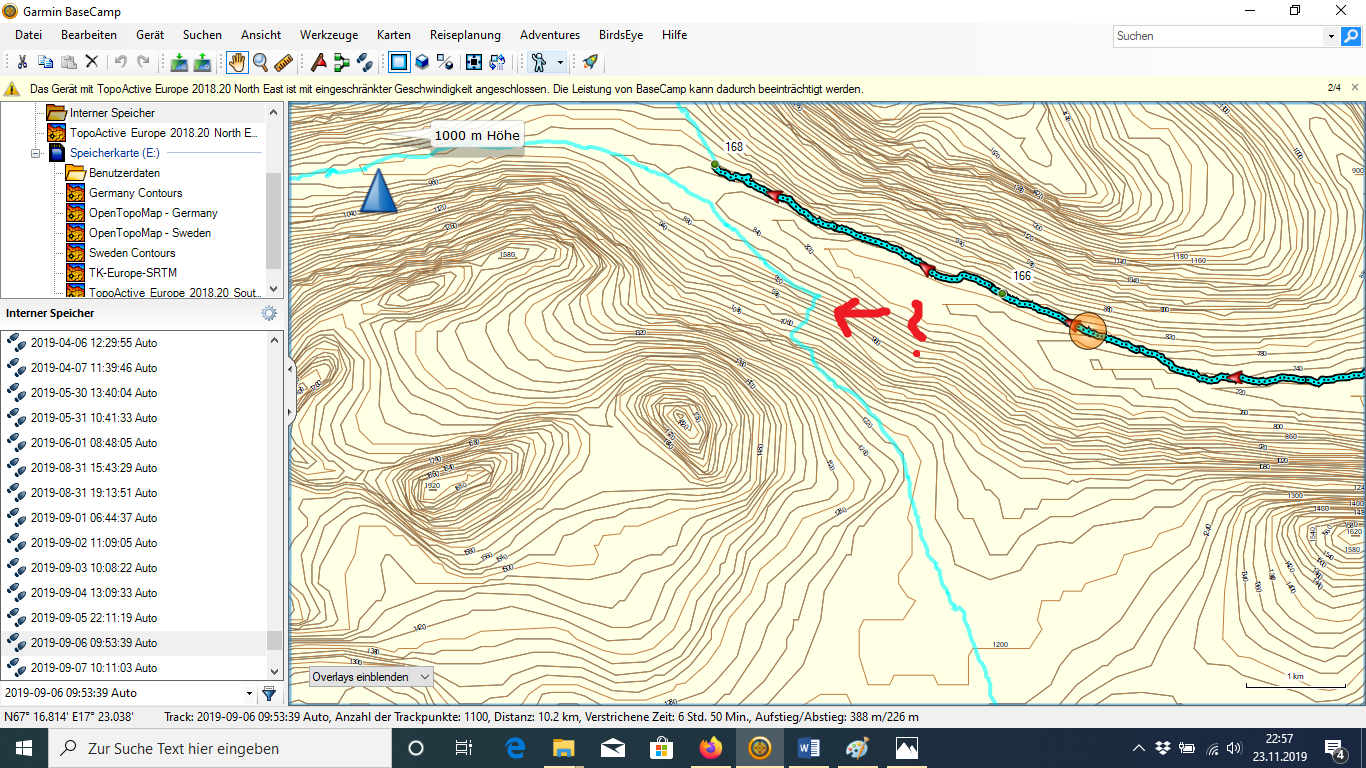Screen dimensions: 1366x768
Task: Open the Karten menu
Action: pos(394,35)
